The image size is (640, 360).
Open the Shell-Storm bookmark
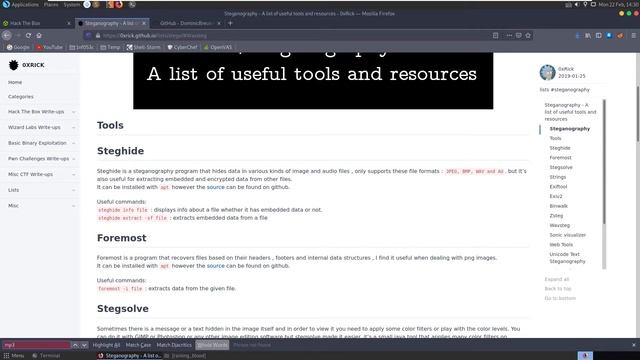pyautogui.click(x=143, y=47)
